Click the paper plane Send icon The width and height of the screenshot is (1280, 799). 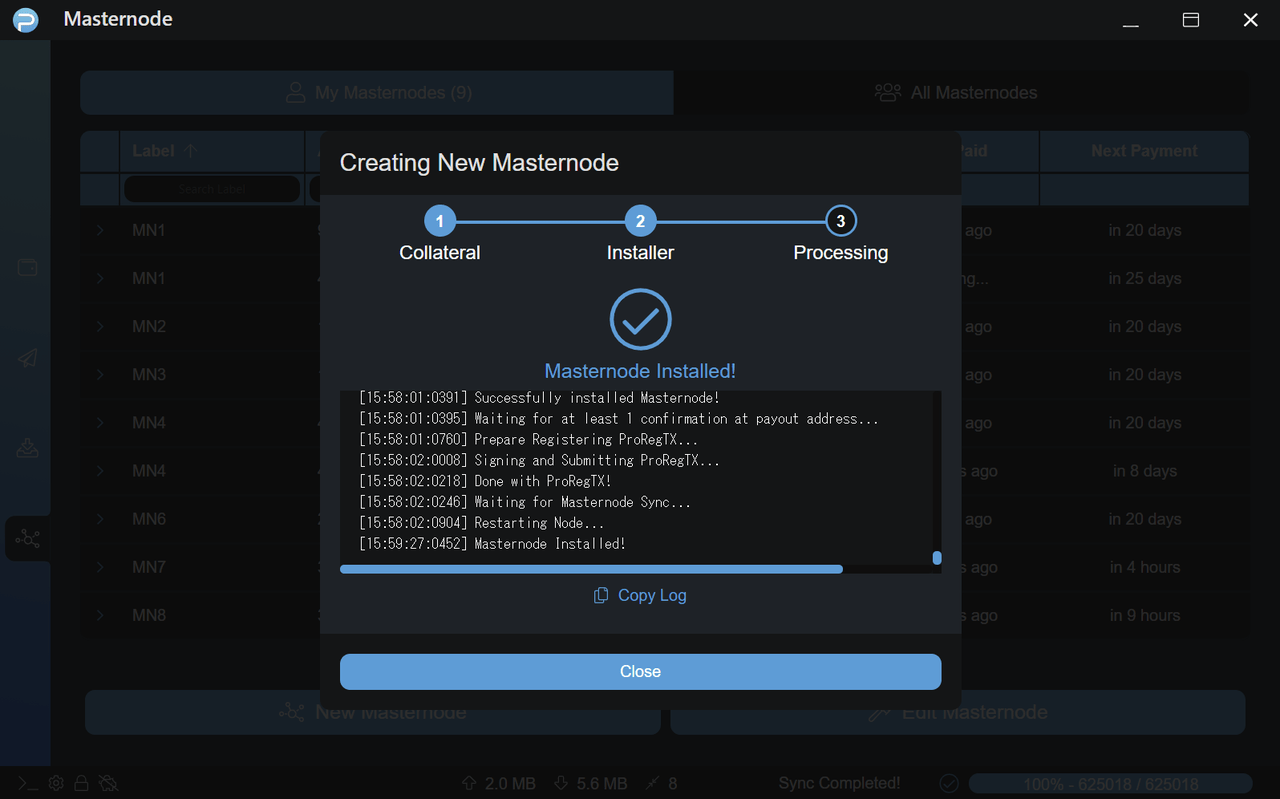point(27,359)
